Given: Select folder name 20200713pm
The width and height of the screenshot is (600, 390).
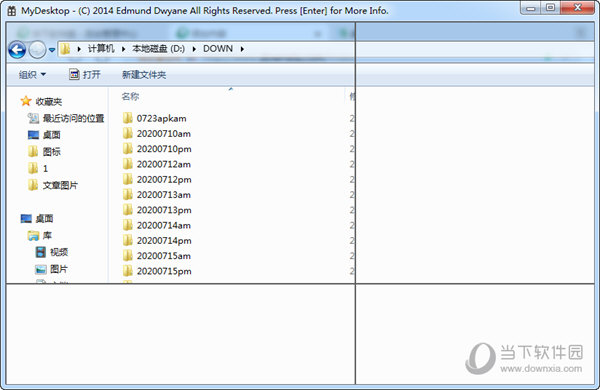Looking at the screenshot, I should tap(164, 210).
